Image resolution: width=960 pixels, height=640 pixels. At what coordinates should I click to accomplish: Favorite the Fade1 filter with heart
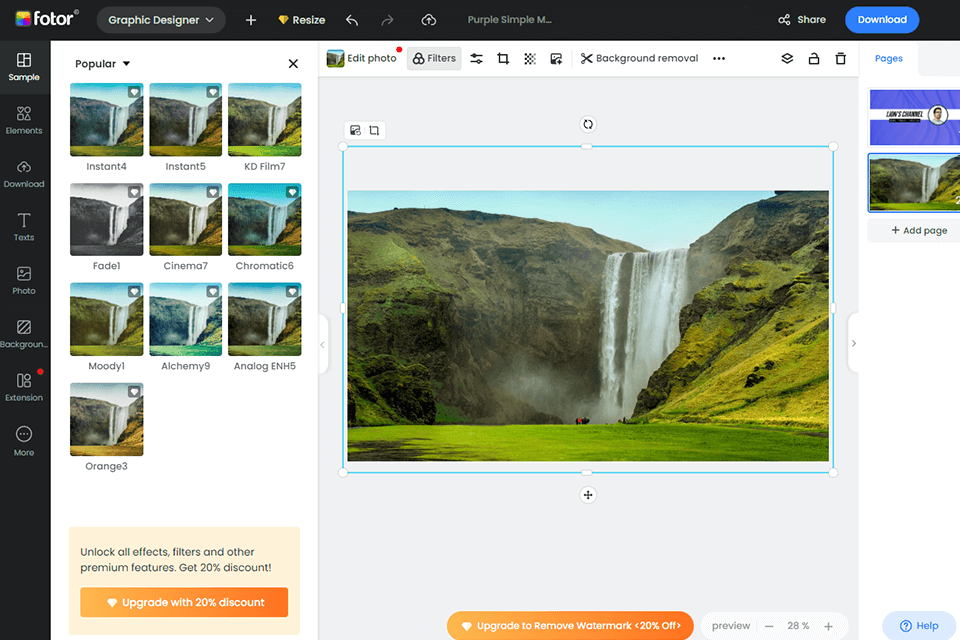(x=133, y=192)
